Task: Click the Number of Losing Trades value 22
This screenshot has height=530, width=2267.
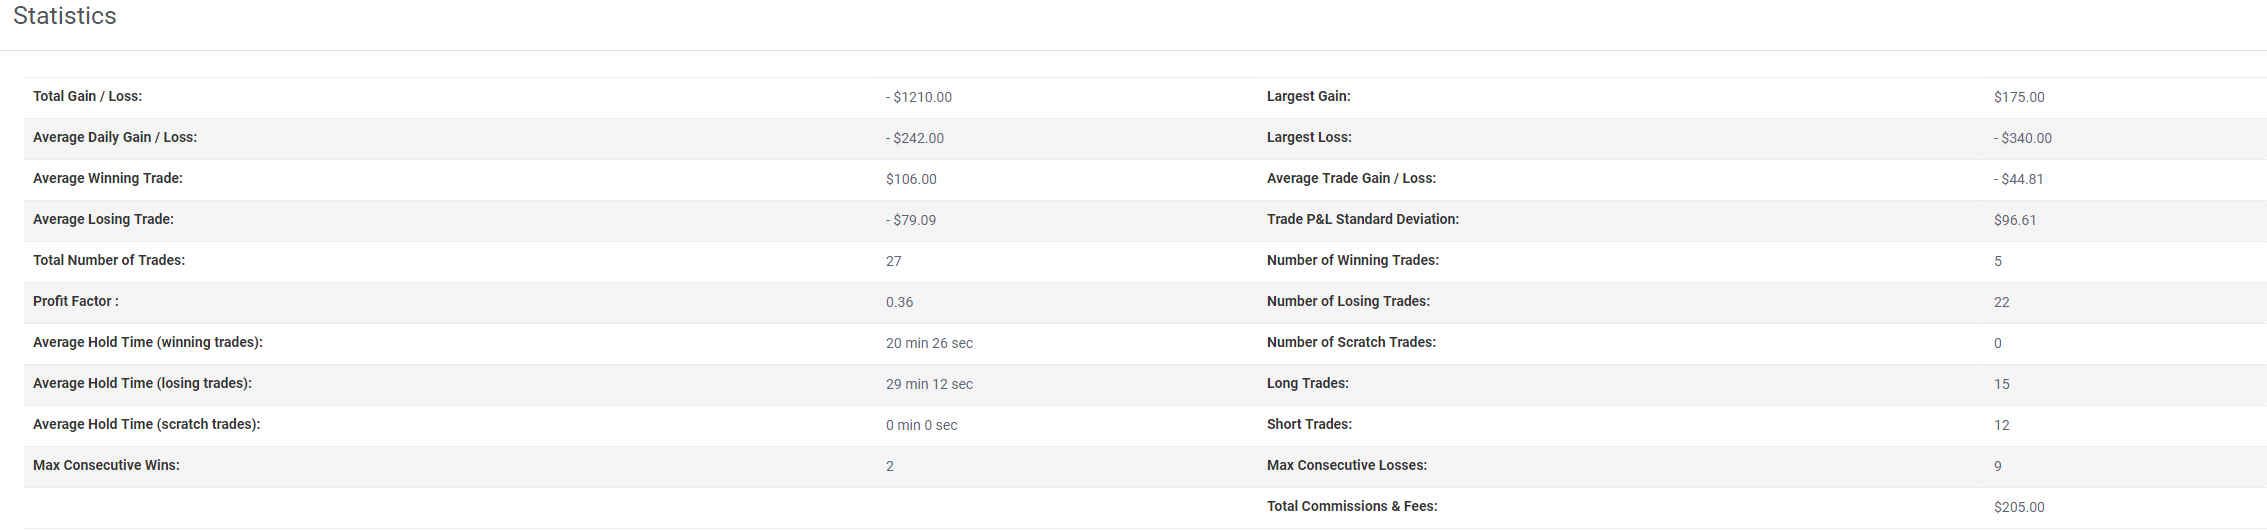Action: [2001, 302]
